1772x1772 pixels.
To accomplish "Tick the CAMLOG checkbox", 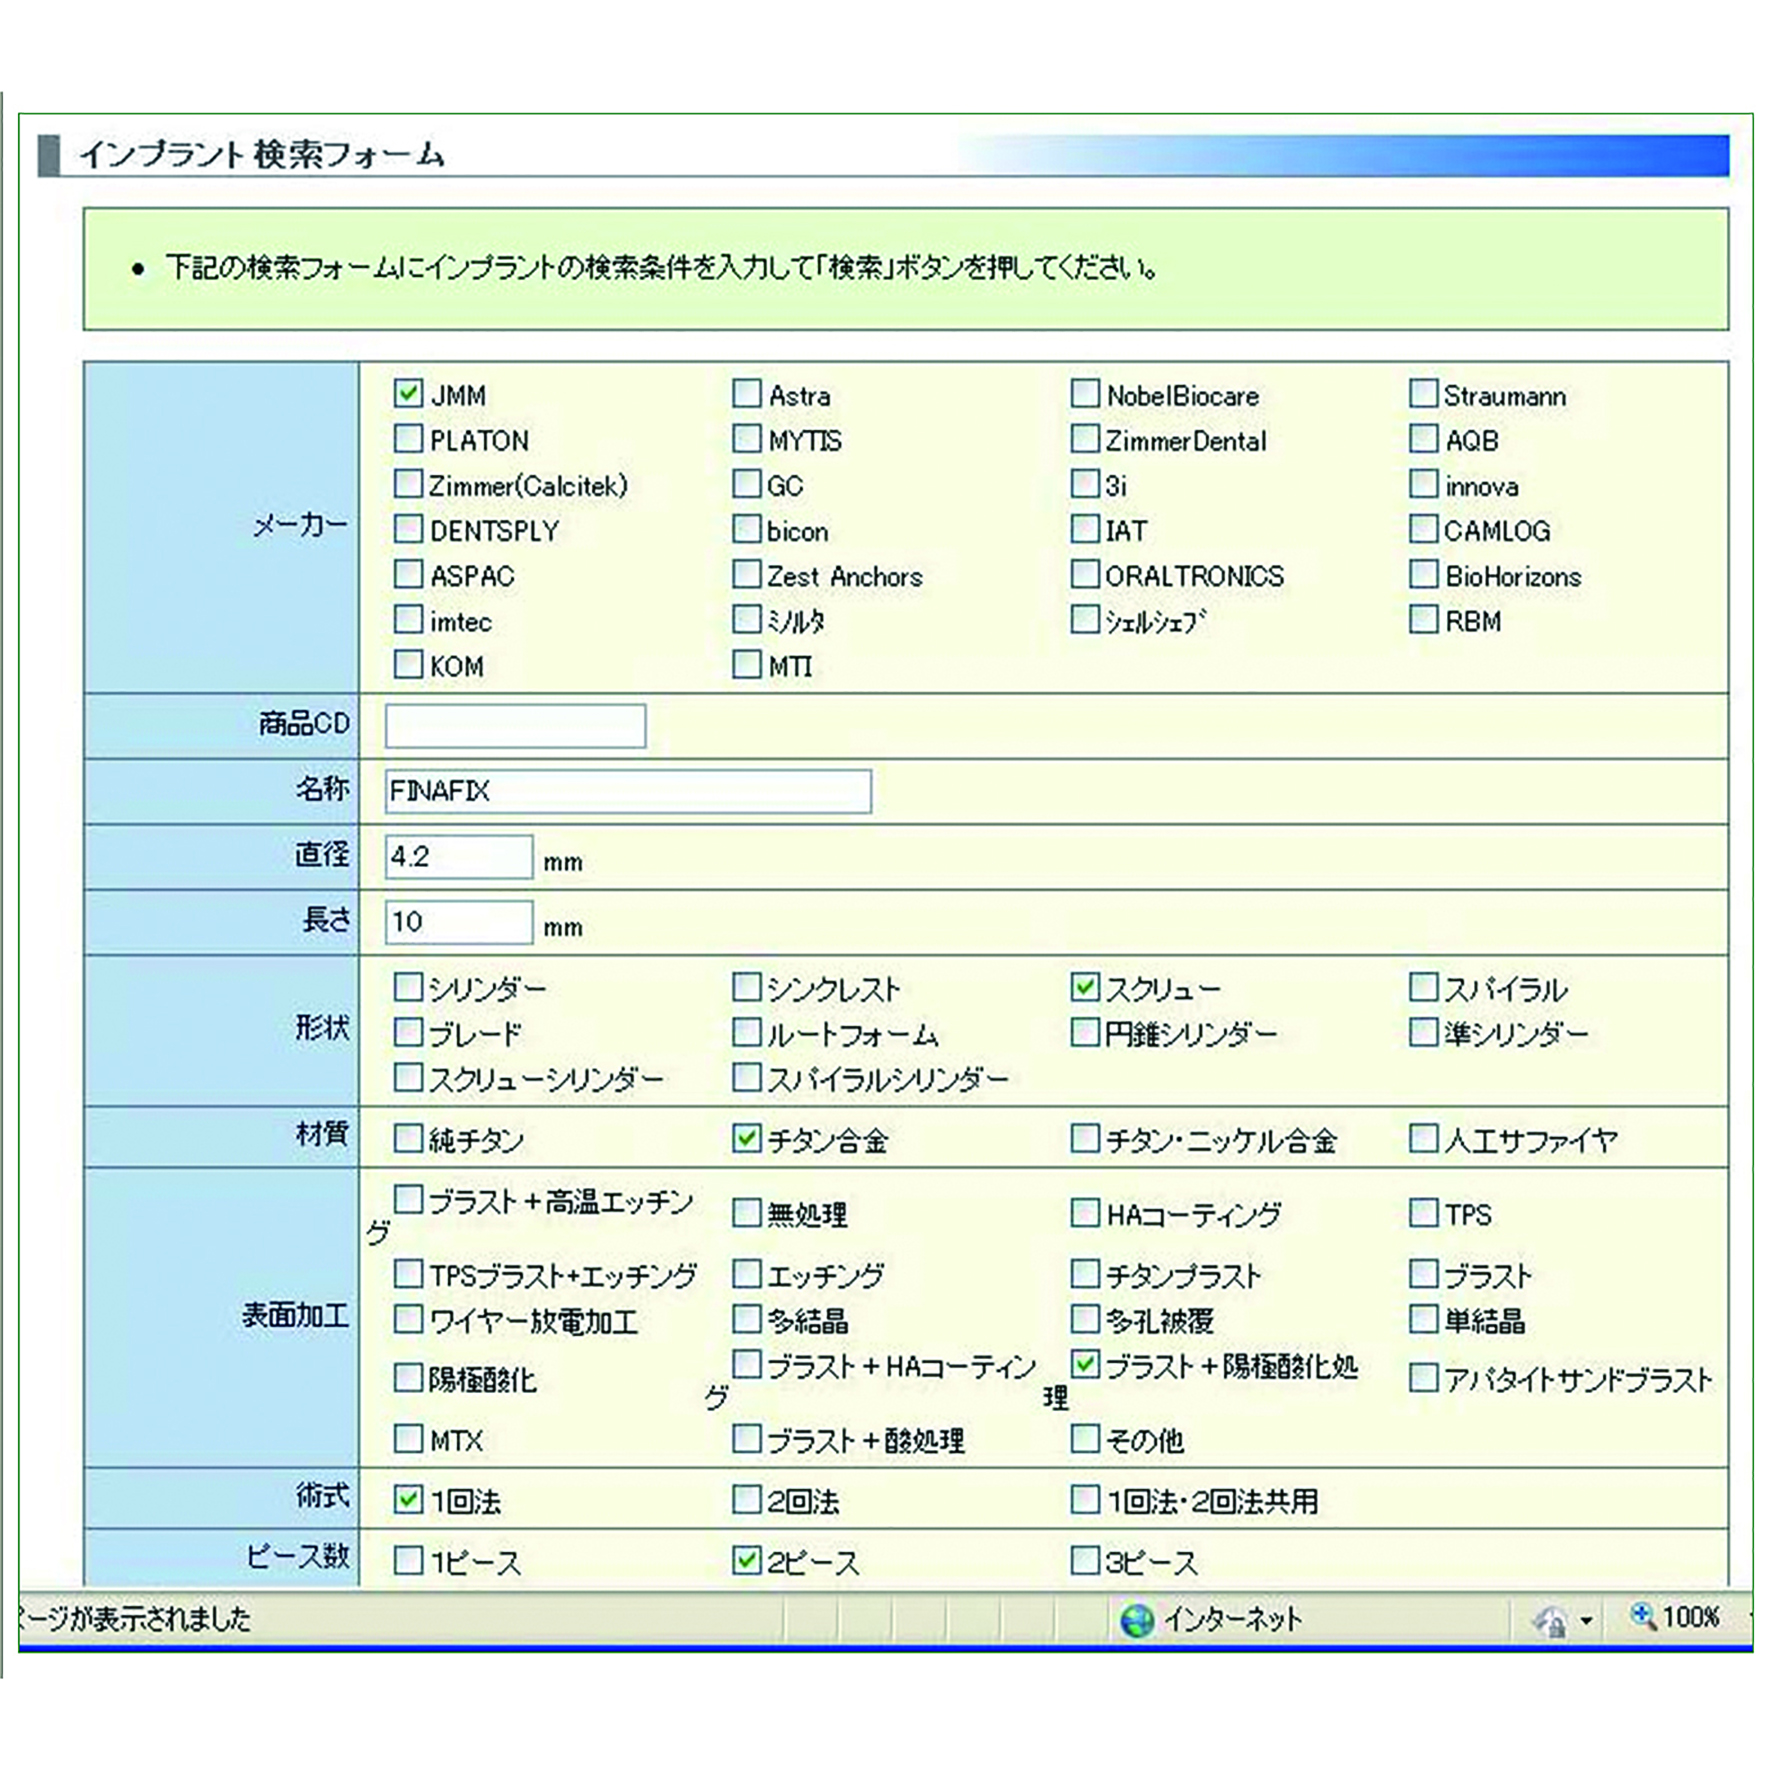I will coord(1423,529).
